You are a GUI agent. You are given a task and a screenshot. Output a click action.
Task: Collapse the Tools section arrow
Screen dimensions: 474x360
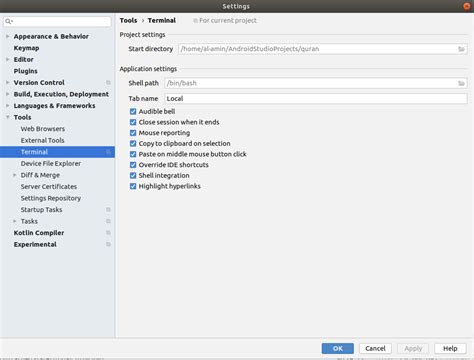[8, 117]
